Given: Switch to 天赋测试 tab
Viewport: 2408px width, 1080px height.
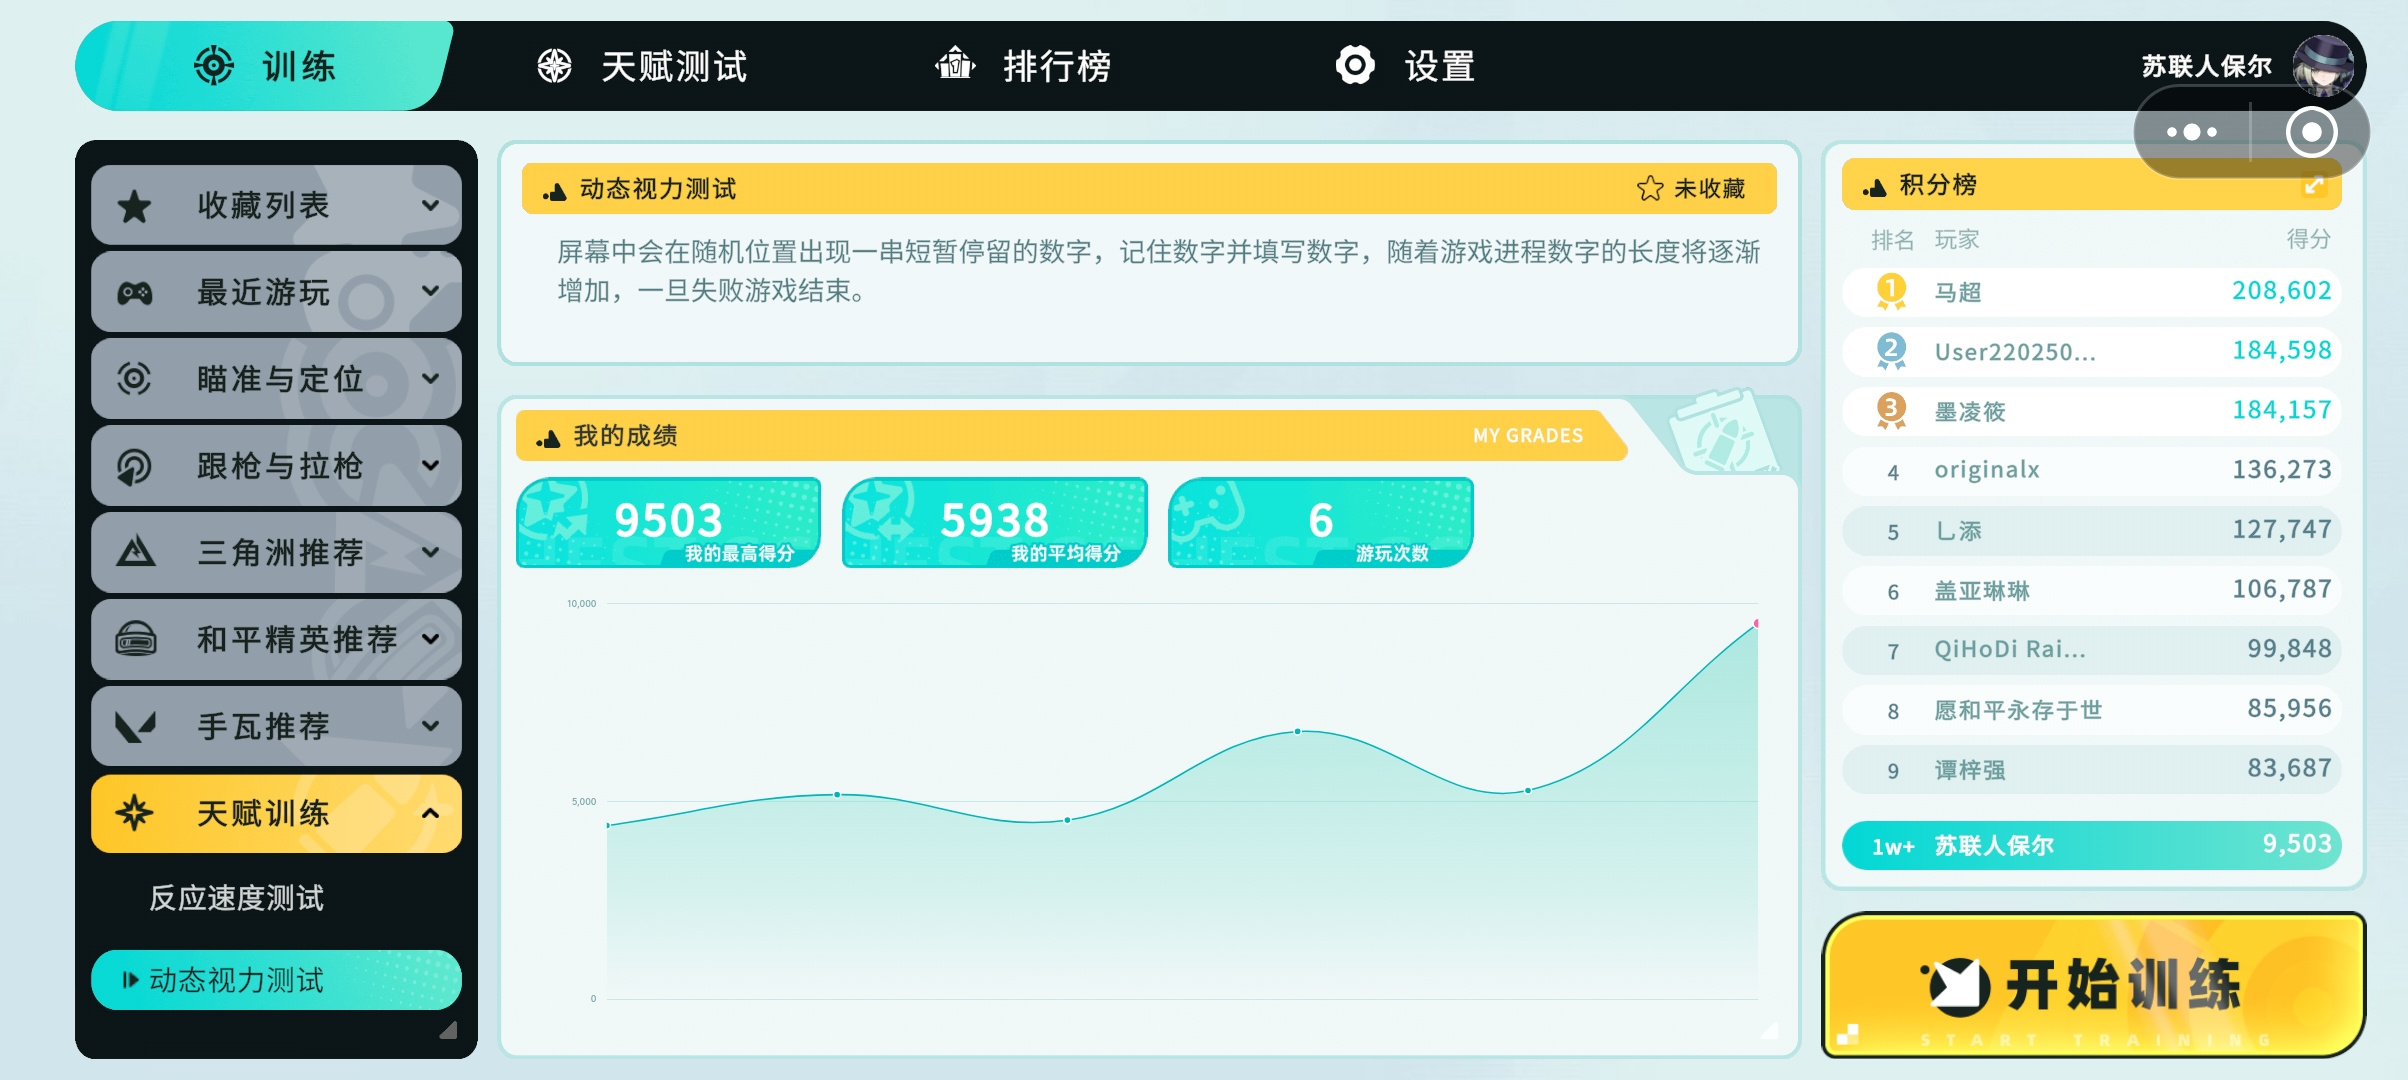Looking at the screenshot, I should tap(642, 66).
